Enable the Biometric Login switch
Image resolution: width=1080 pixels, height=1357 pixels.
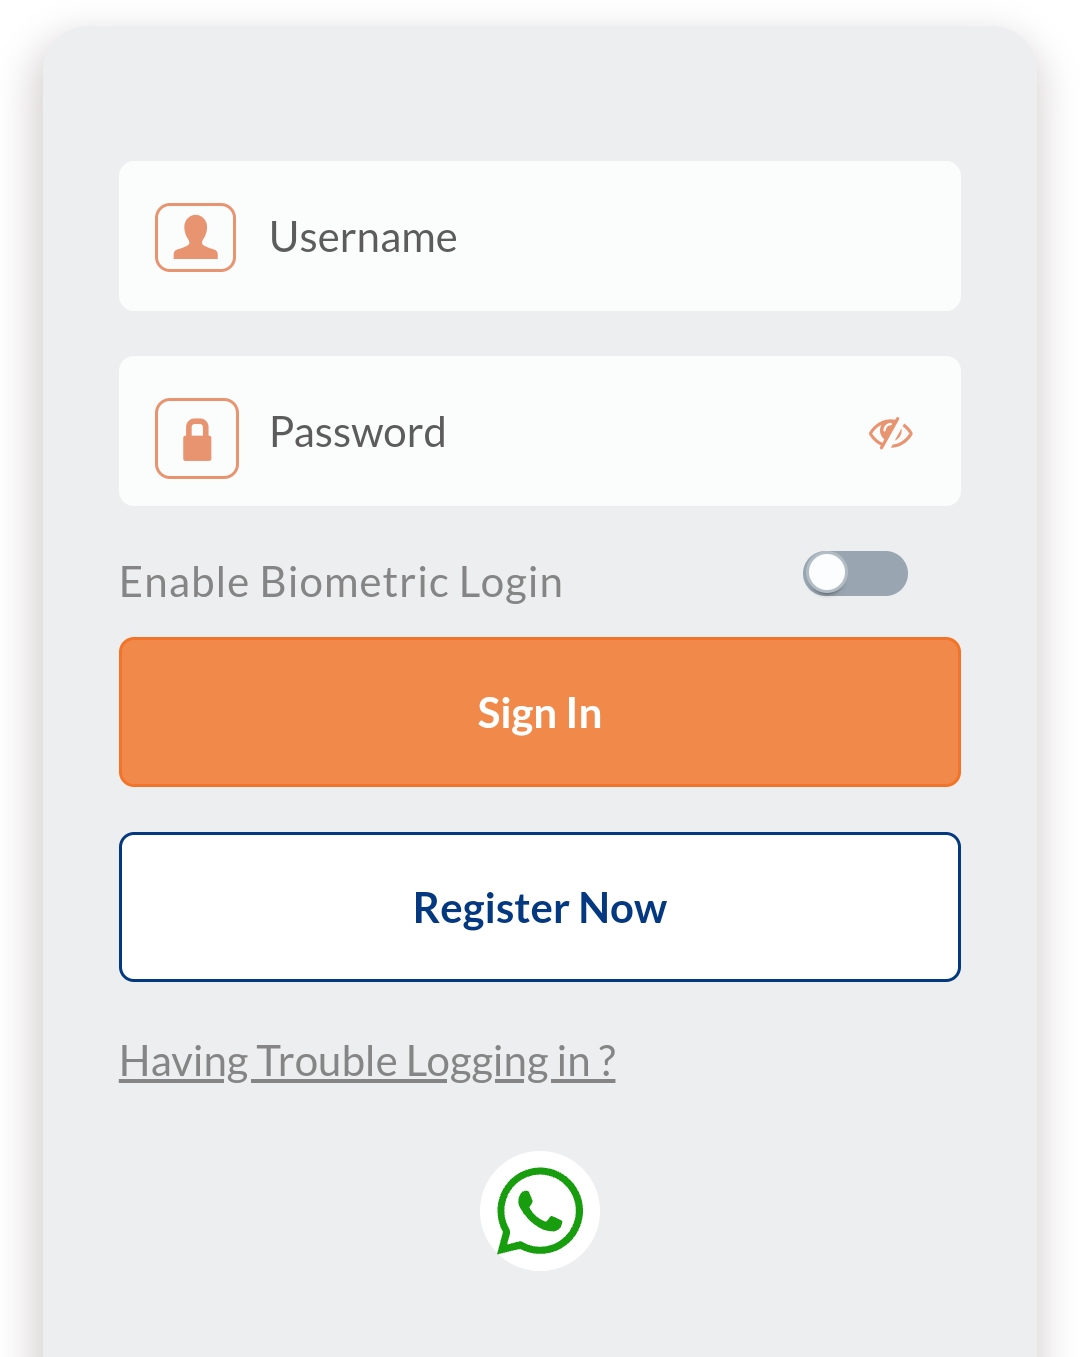pos(855,574)
